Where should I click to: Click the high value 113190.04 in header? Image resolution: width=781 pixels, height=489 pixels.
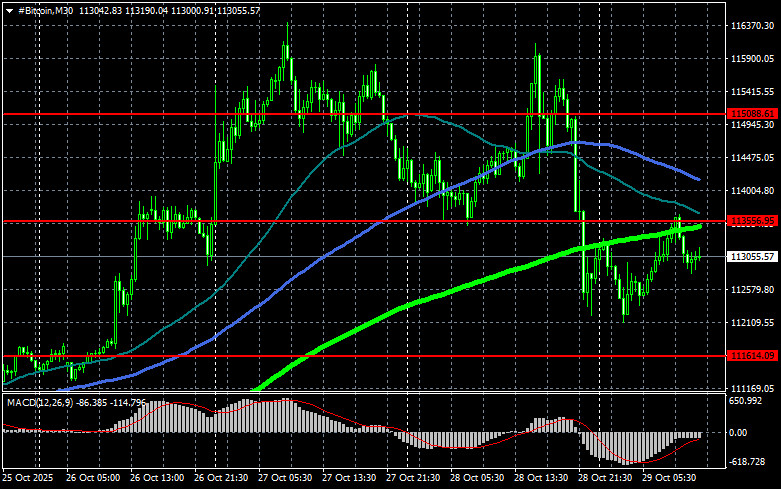146,10
